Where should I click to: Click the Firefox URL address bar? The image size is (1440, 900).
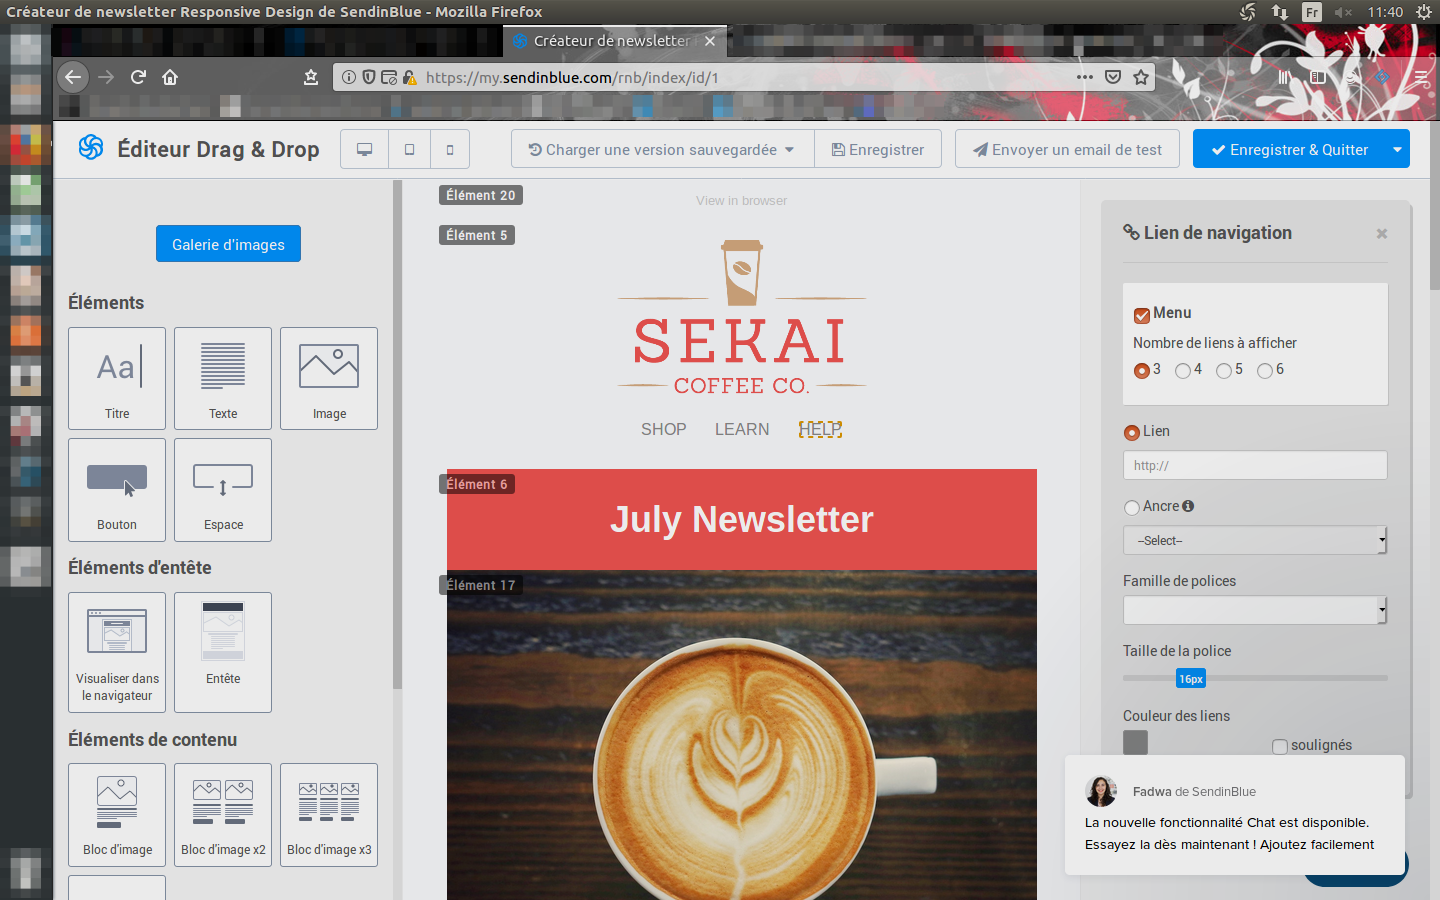745,77
